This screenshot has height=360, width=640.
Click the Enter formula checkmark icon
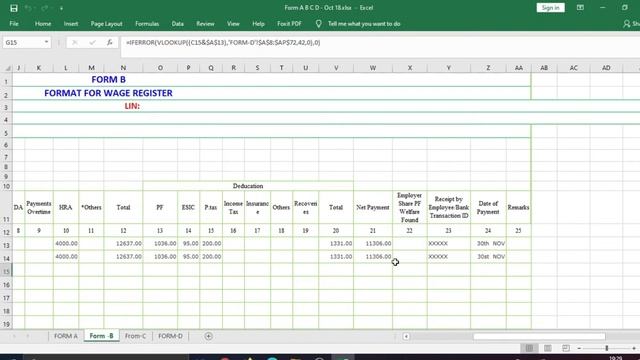pyautogui.click(x=92, y=42)
